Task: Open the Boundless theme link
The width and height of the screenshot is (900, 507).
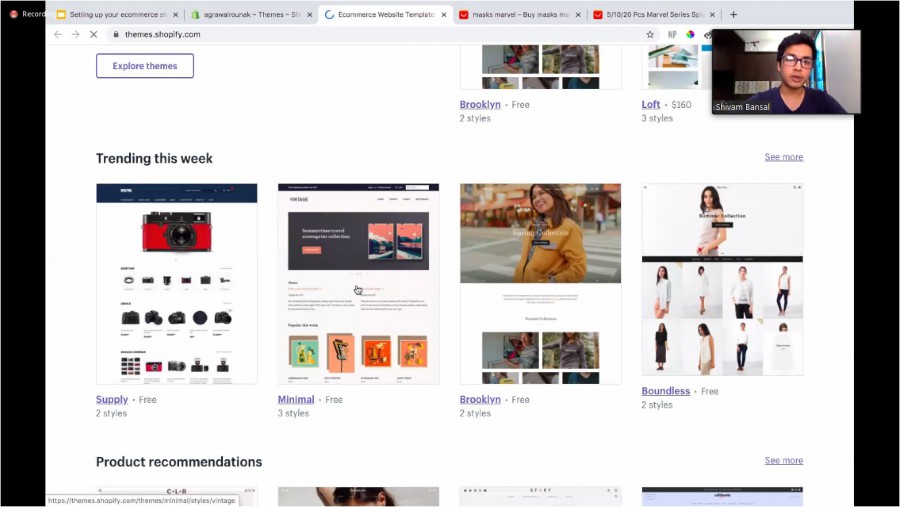Action: tap(666, 391)
